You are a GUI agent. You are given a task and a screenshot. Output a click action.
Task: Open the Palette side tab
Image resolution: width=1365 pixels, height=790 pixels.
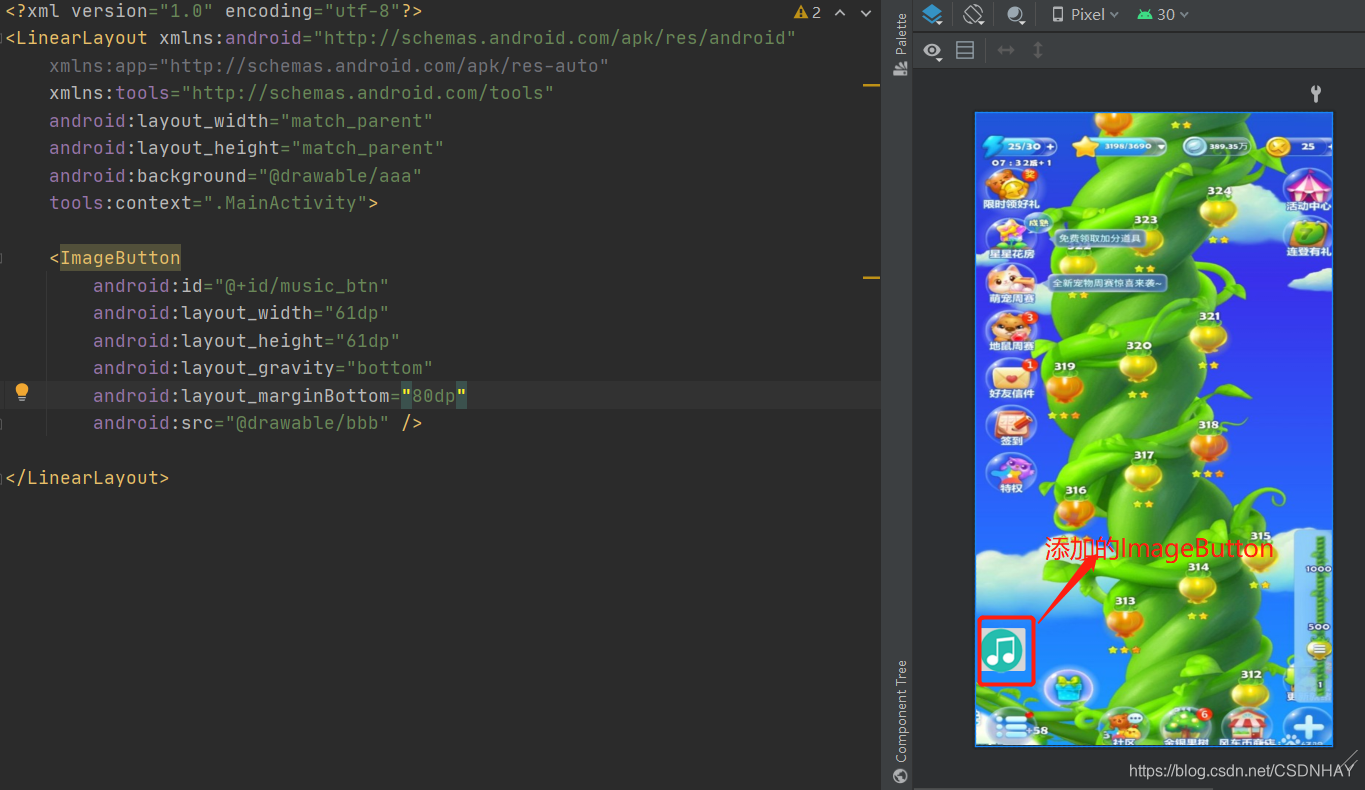[x=901, y=44]
